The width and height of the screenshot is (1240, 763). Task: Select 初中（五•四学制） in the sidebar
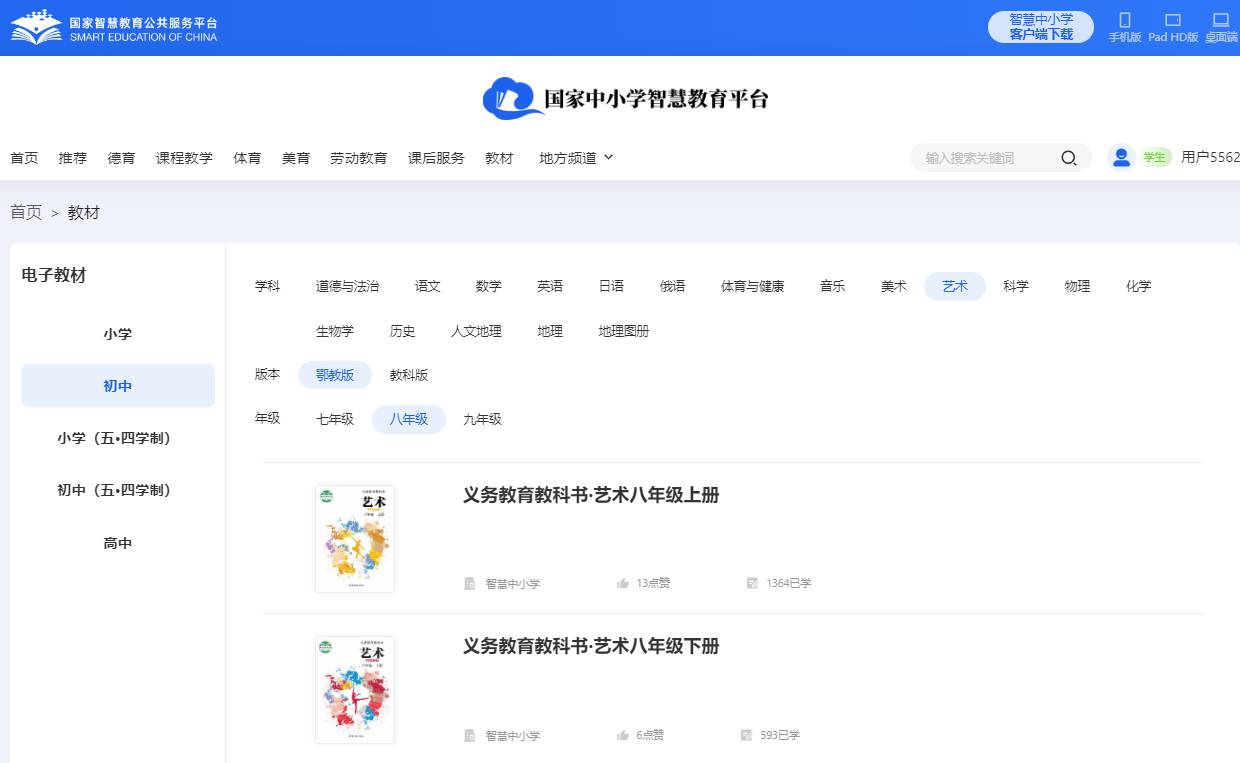click(118, 490)
